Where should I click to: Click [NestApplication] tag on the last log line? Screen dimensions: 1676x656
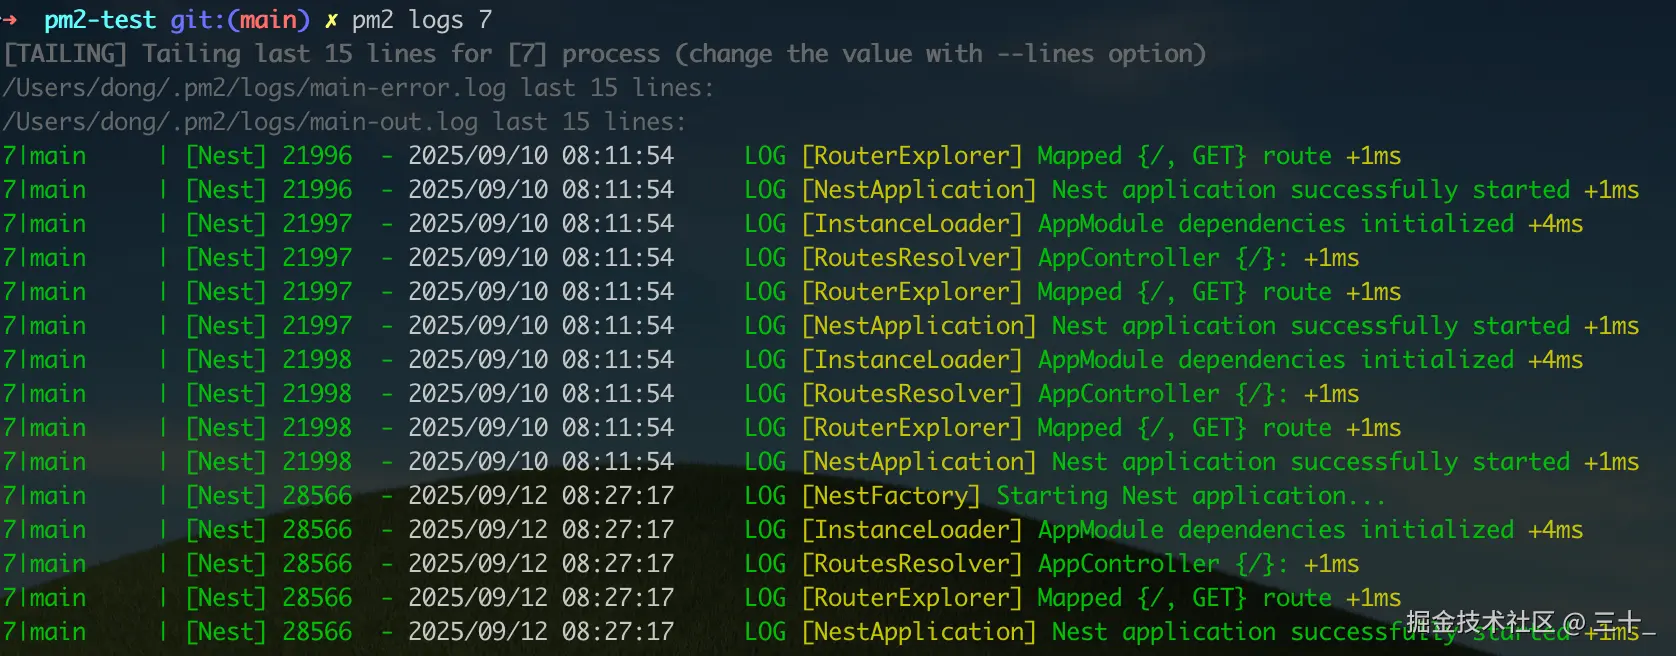pos(919,632)
